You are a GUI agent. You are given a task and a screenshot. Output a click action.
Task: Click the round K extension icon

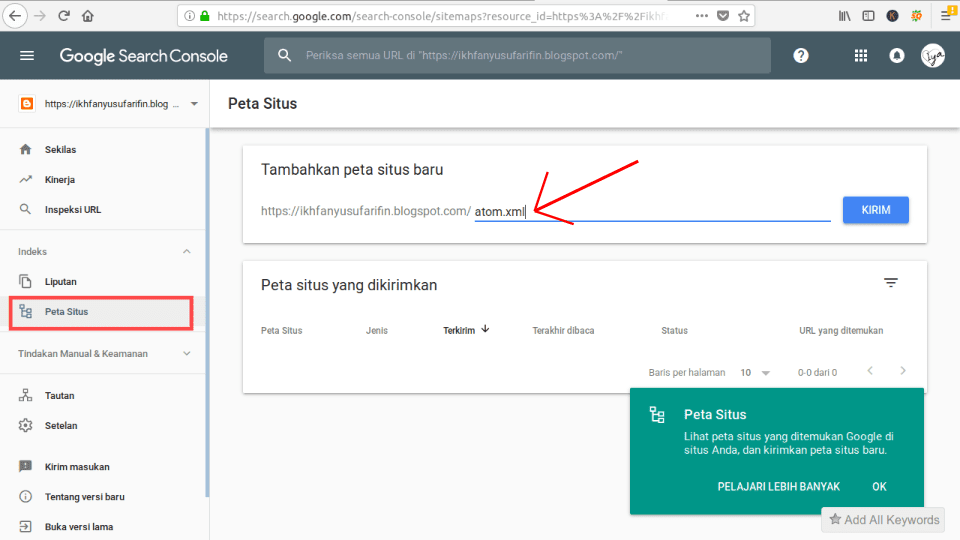(x=893, y=16)
